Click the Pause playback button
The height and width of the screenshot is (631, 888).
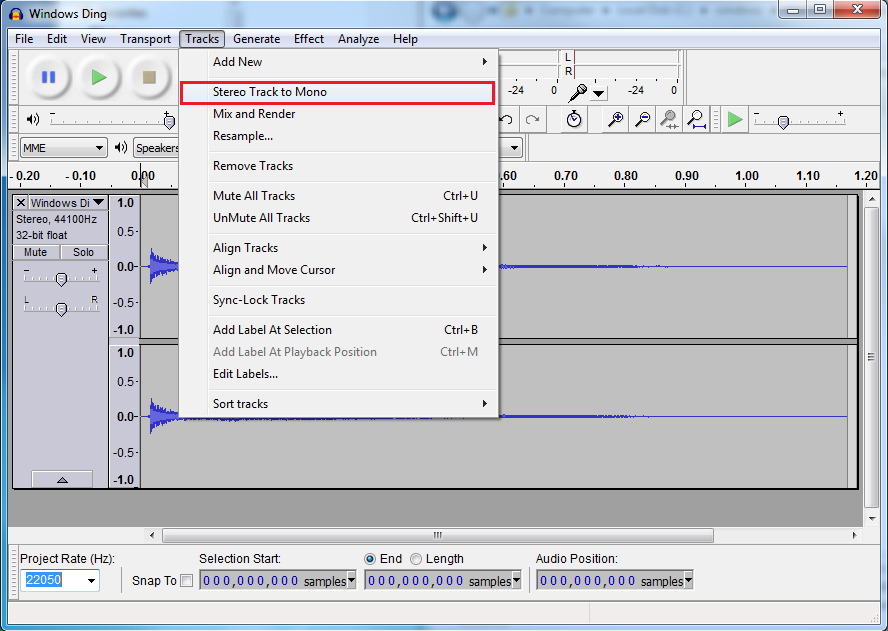[48, 77]
